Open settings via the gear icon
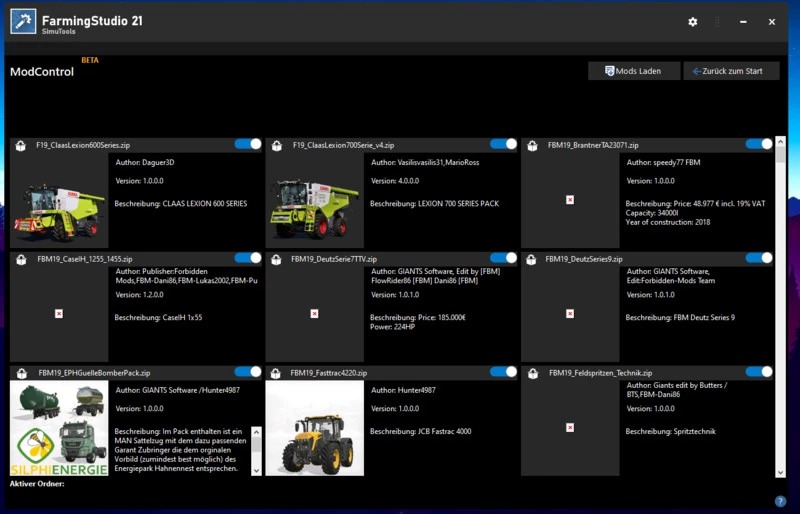Image resolution: width=800 pixels, height=514 pixels. (x=692, y=22)
